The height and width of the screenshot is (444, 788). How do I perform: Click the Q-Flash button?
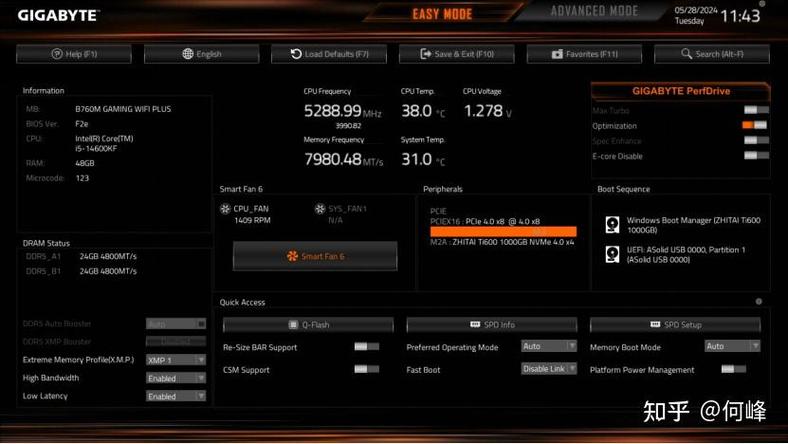click(x=308, y=325)
